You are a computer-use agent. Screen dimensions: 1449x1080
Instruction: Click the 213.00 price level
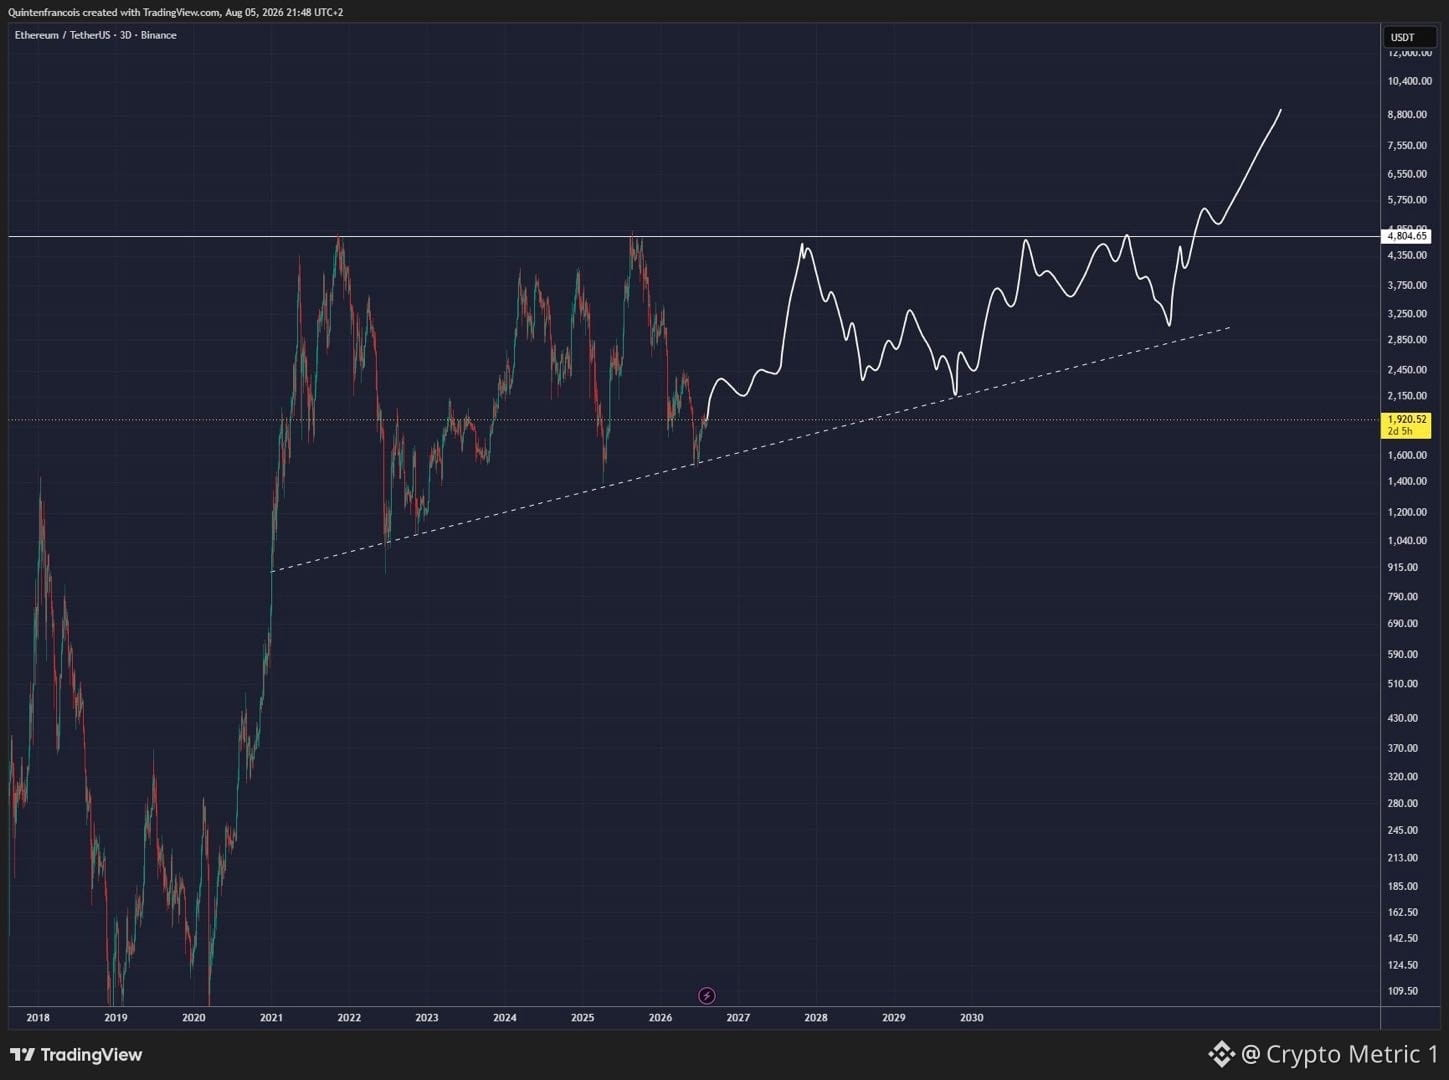(x=1402, y=858)
